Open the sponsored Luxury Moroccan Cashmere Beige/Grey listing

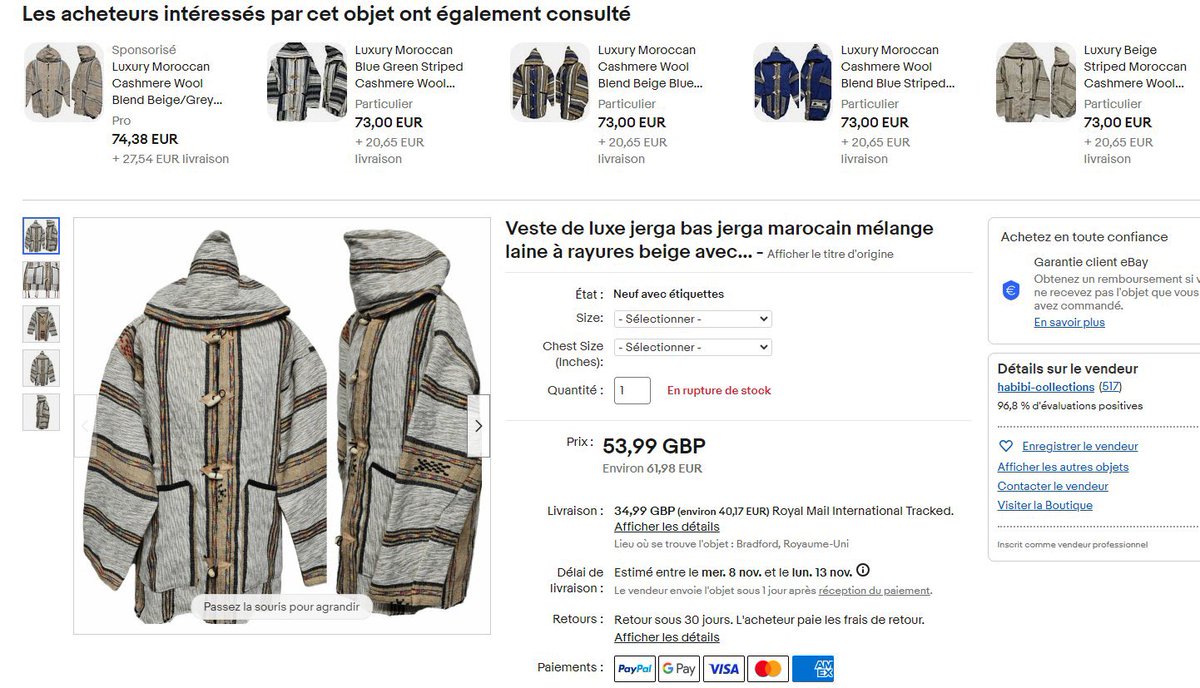[x=167, y=83]
